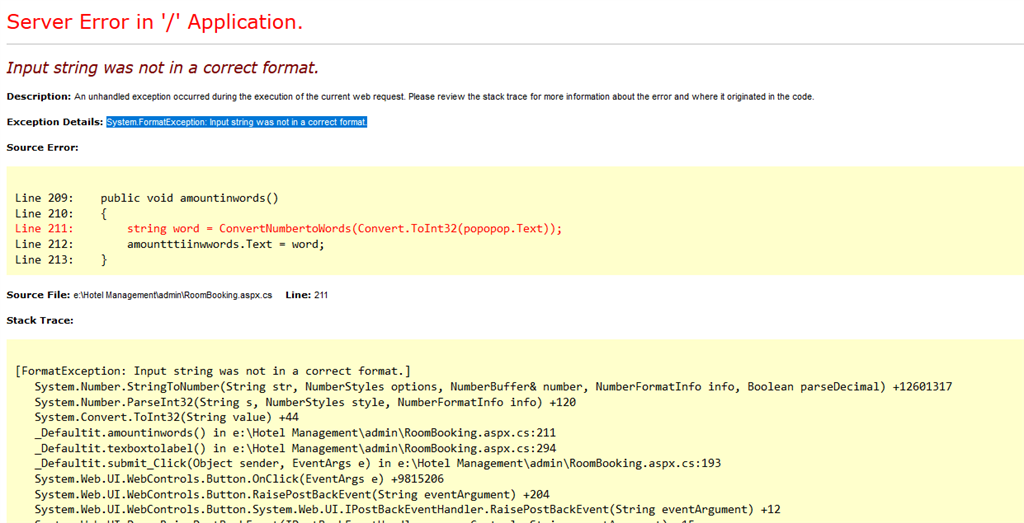
Task: Click the description sentence about unhandled exception
Action: click(x=444, y=97)
